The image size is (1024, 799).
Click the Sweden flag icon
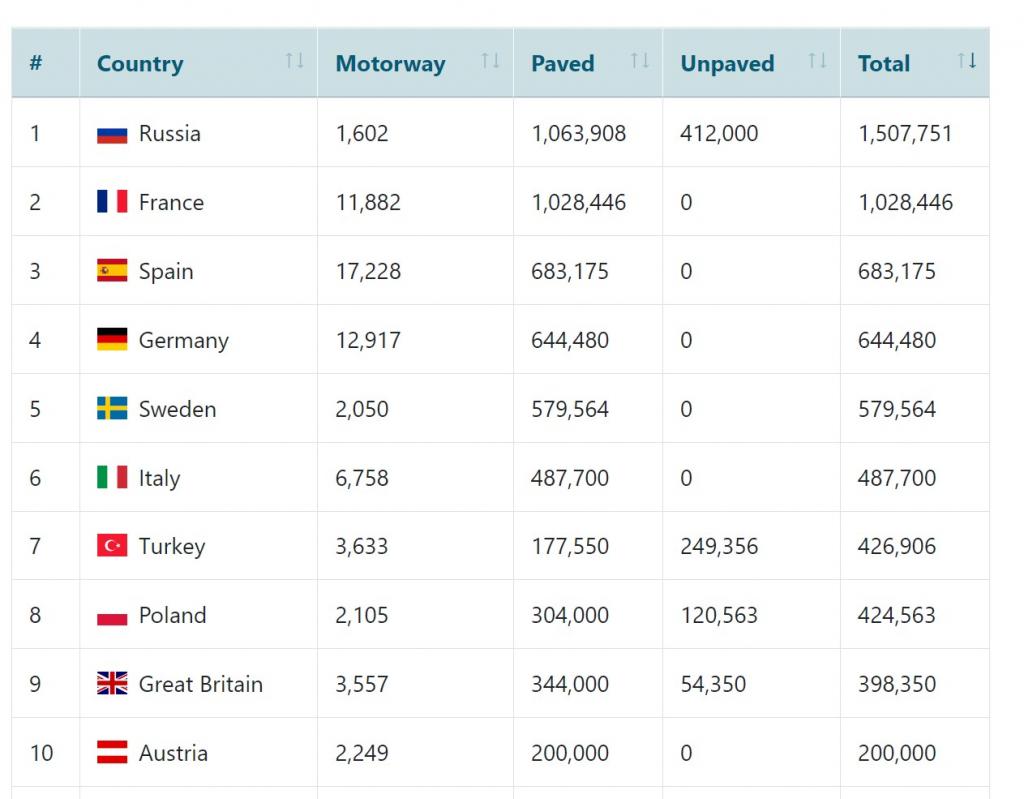tap(112, 409)
